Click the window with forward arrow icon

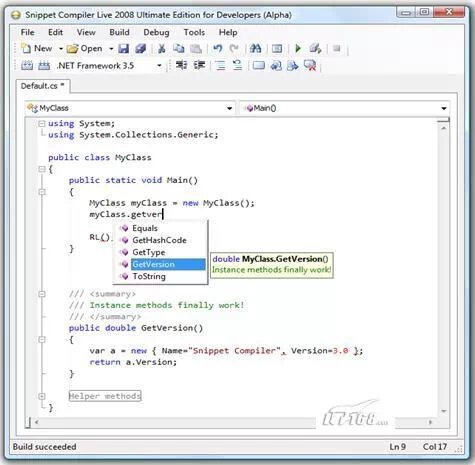pos(293,65)
